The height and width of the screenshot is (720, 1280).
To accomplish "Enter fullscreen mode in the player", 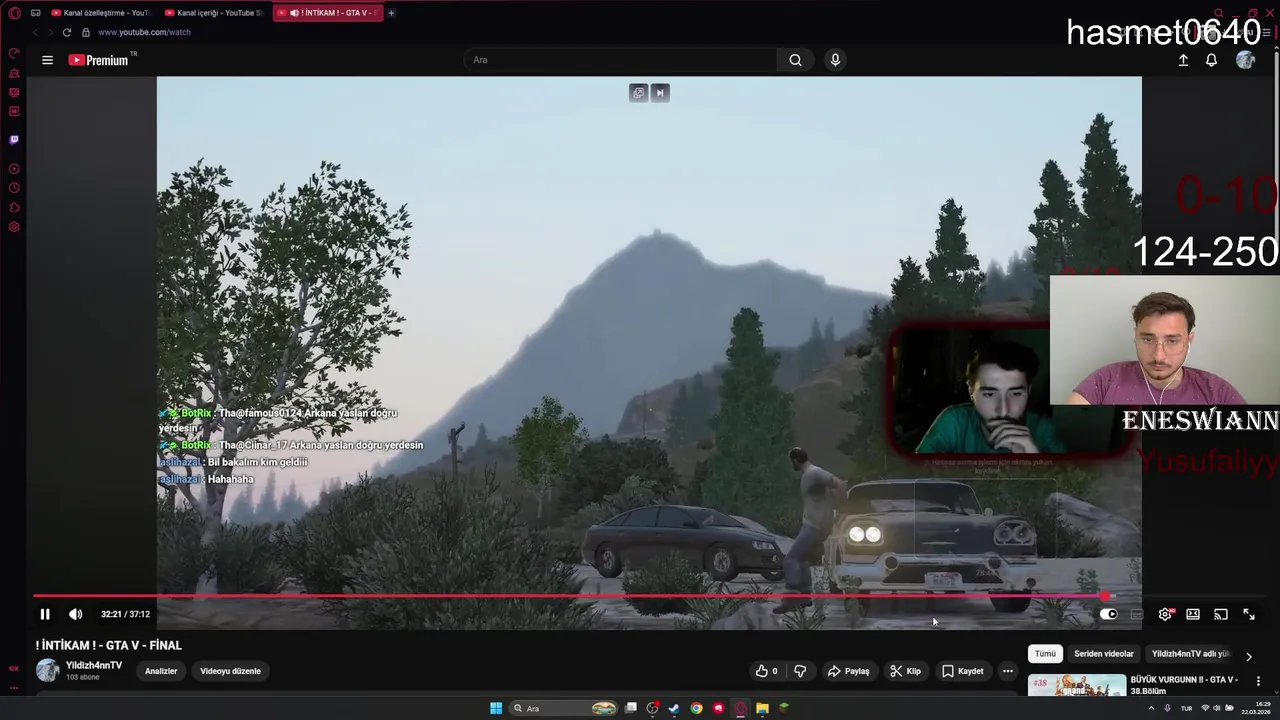I will (1249, 614).
